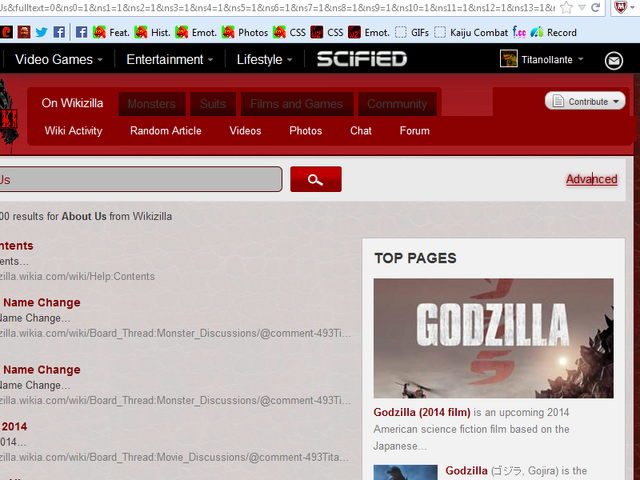Open the face avatar bookmark icon
This screenshot has width=640, height=480.
point(24,32)
